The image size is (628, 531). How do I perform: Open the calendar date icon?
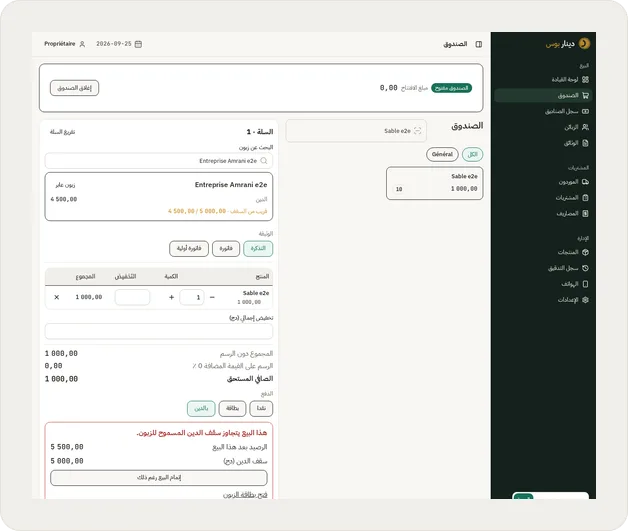point(138,44)
